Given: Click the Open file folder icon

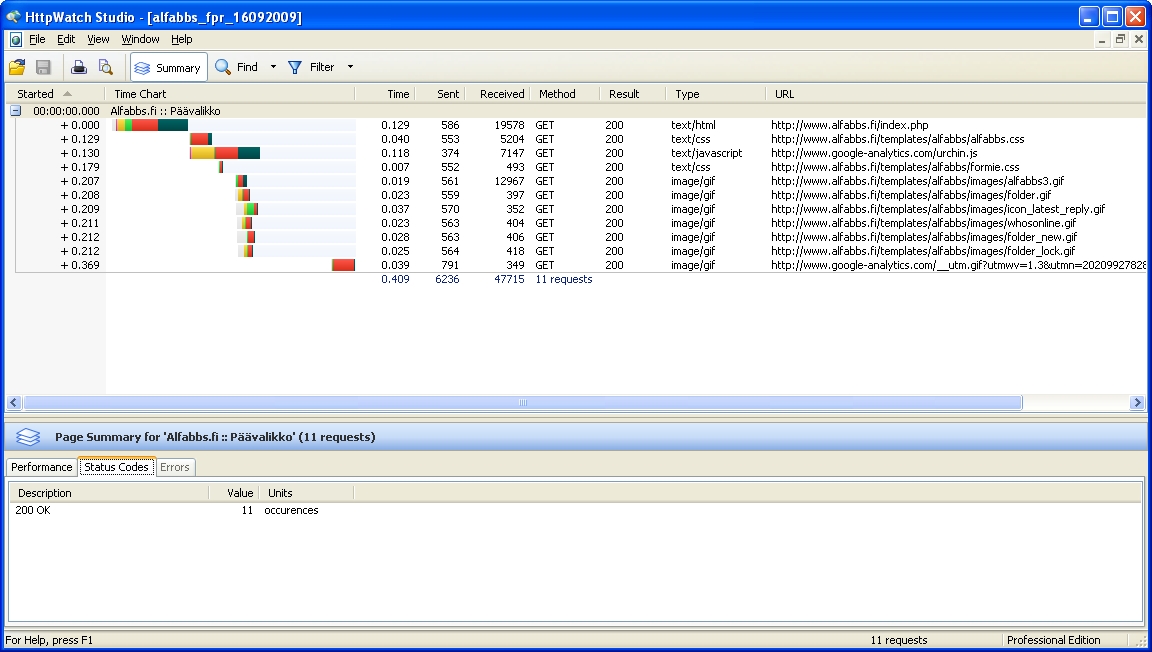Looking at the screenshot, I should [17, 67].
